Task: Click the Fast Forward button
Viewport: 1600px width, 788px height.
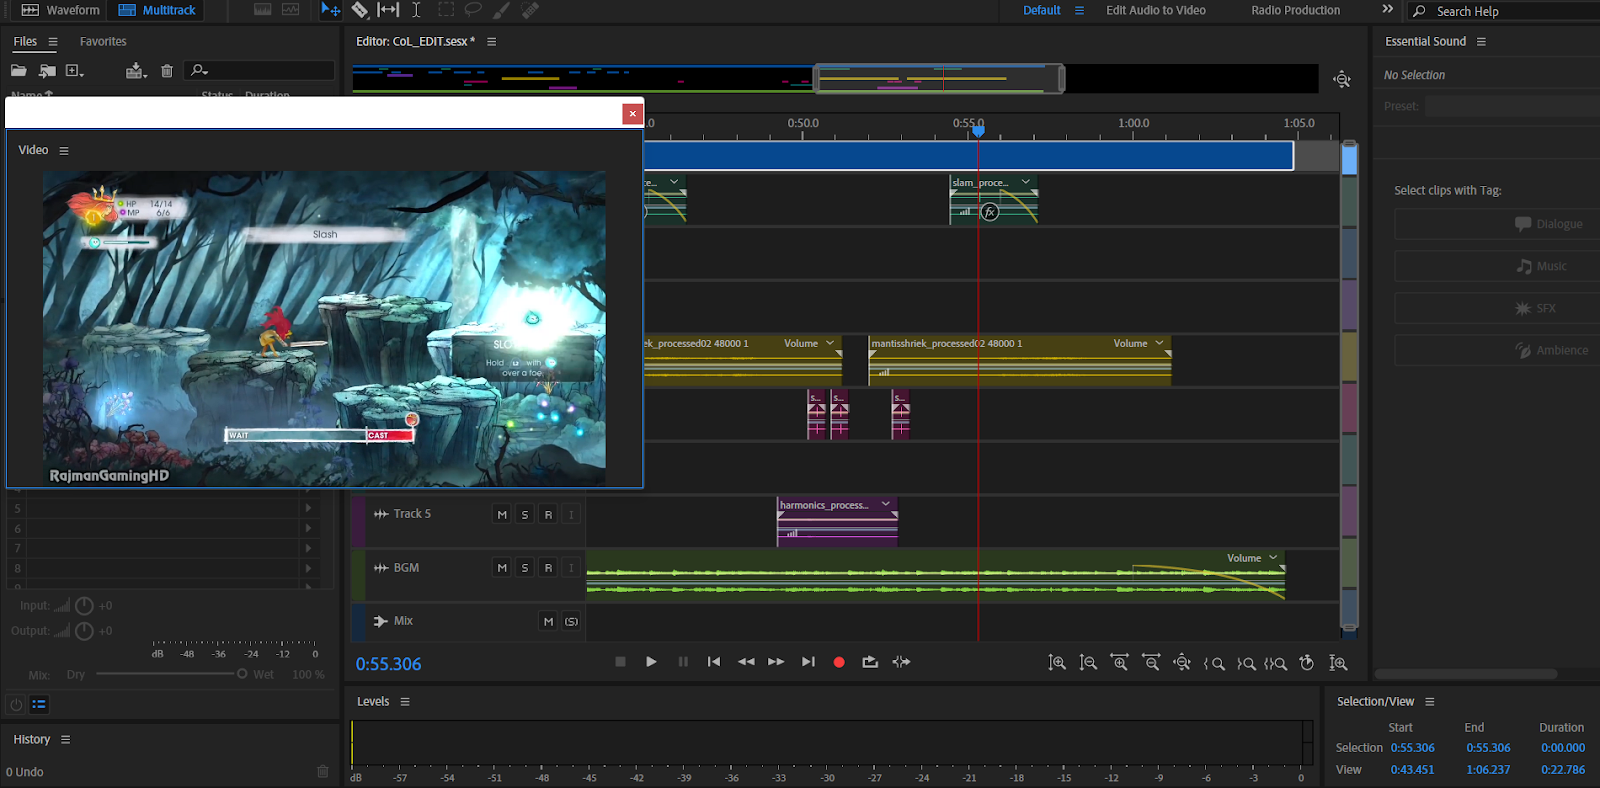Action: pyautogui.click(x=776, y=662)
